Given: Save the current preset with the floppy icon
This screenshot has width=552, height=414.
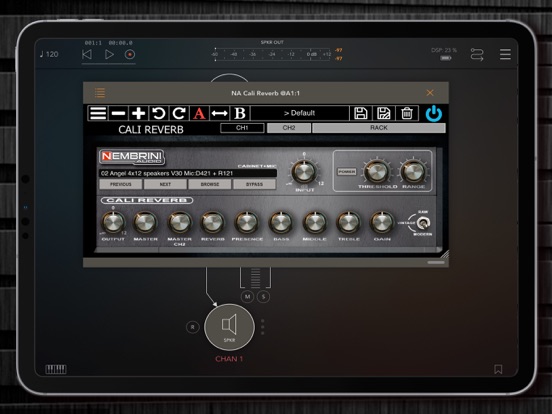Looking at the screenshot, I should tap(360, 113).
